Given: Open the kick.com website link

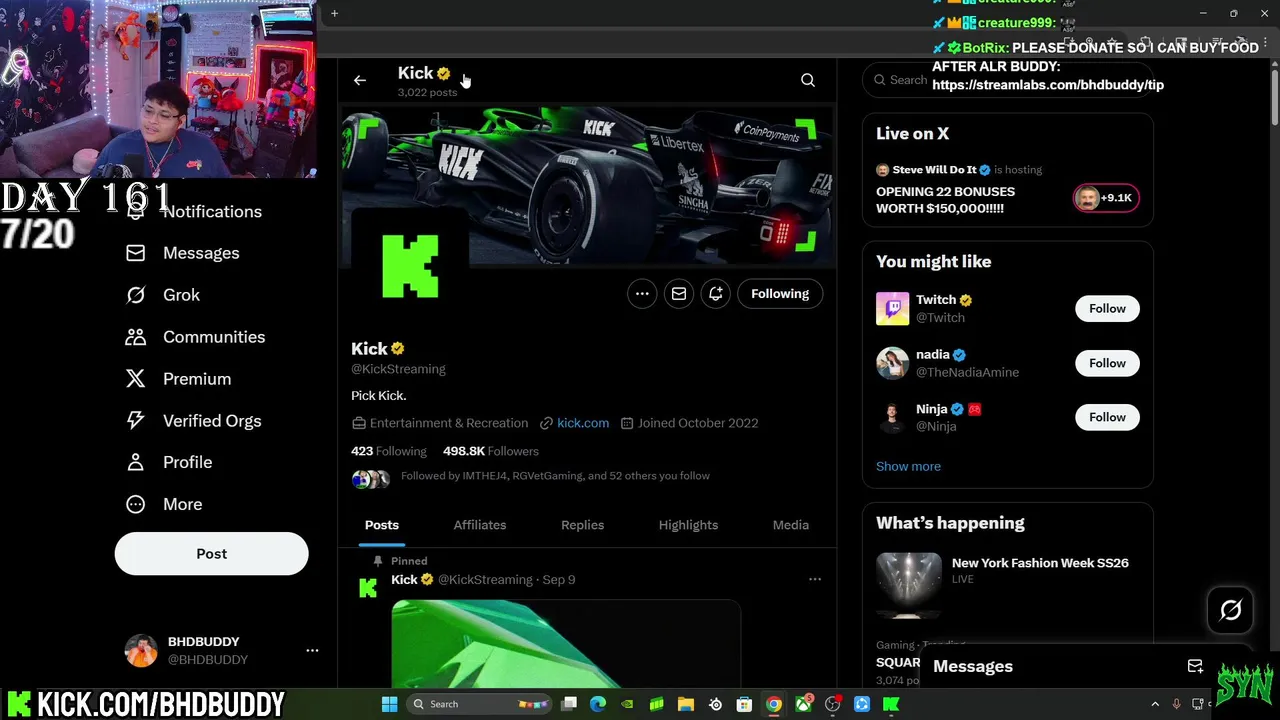Looking at the screenshot, I should click(x=583, y=423).
